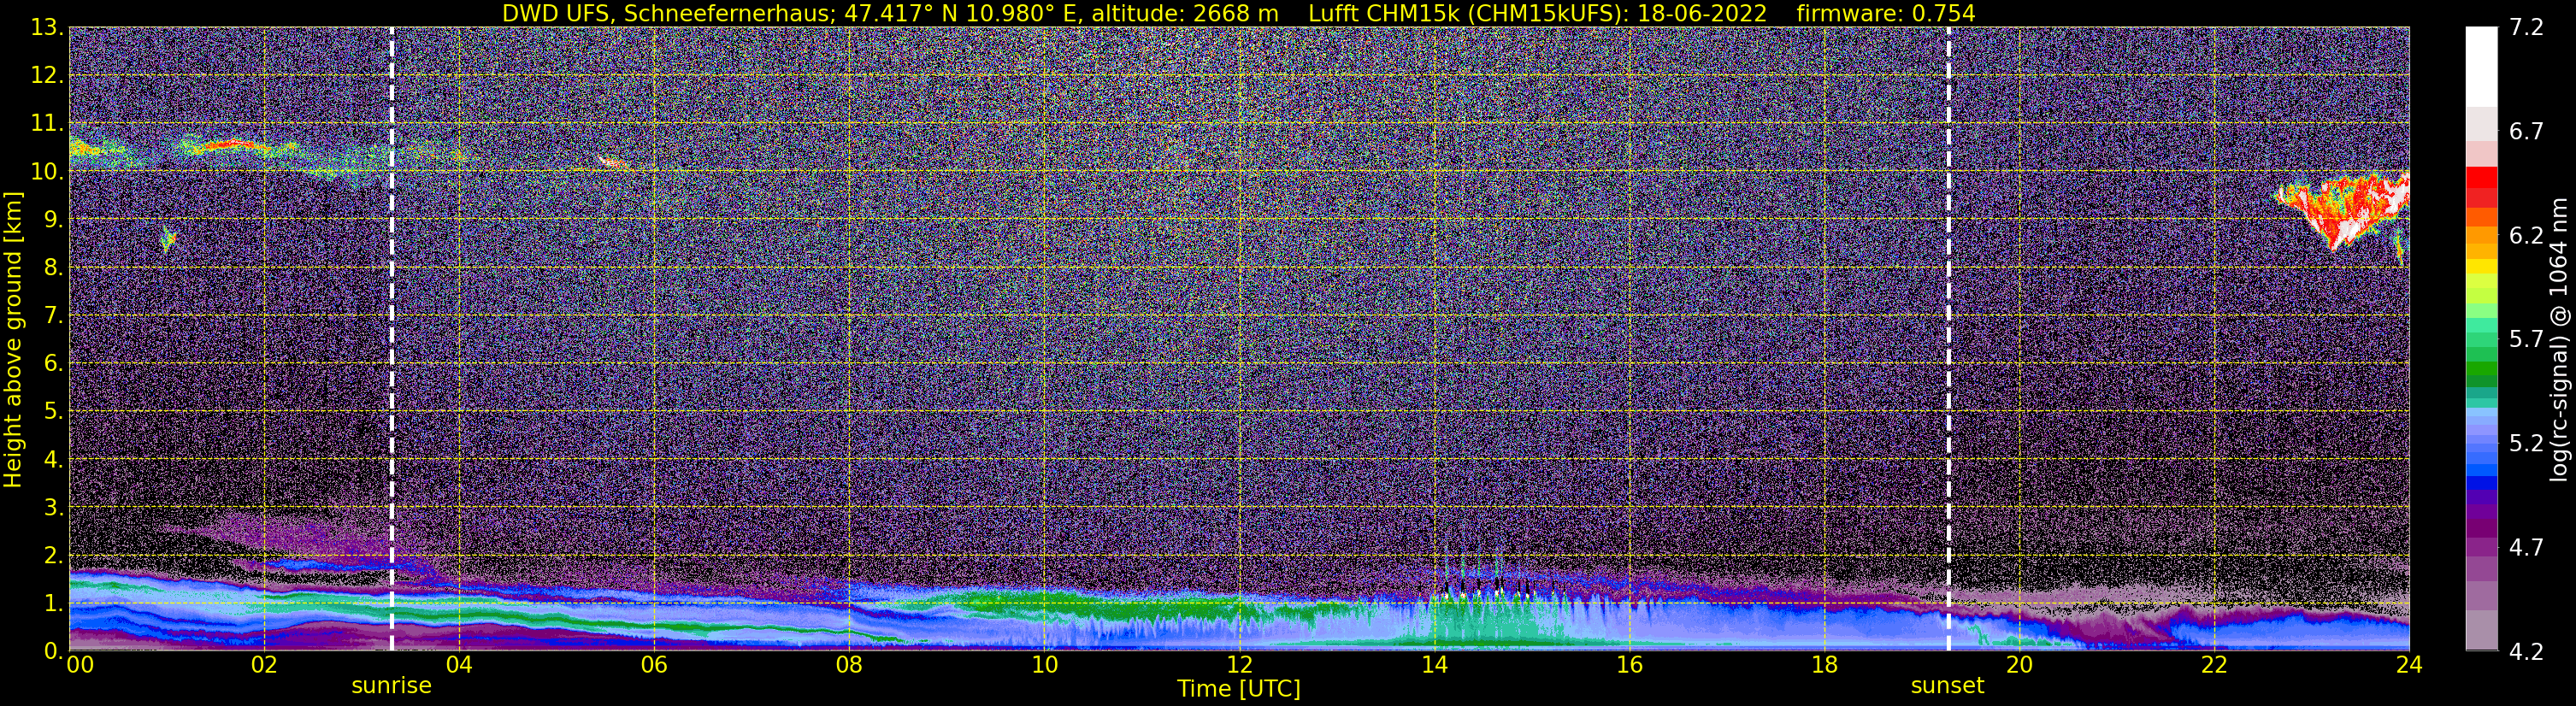
Task: Click the bright red band of the colorbar
Action: click(2481, 177)
